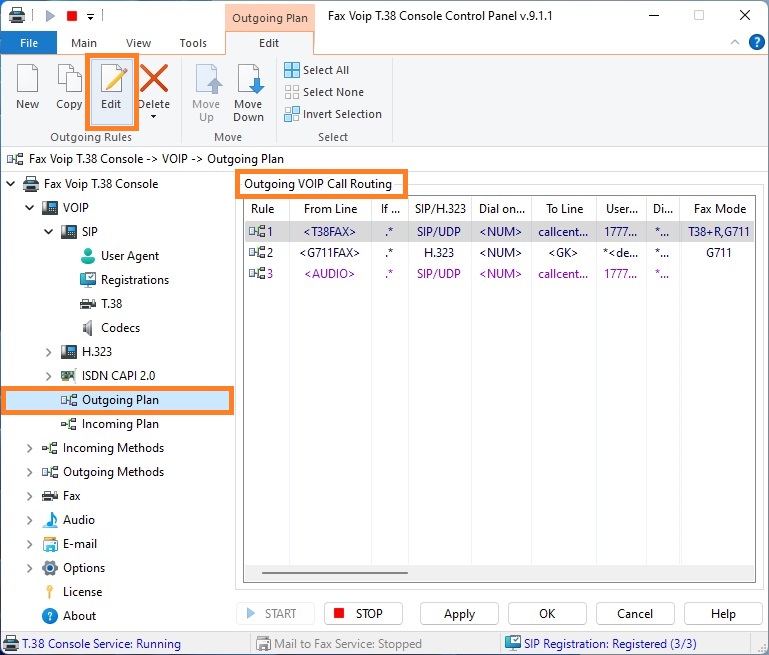Click the blue help question mark icon
Viewport: 769px width, 655px height.
pyautogui.click(x=756, y=42)
